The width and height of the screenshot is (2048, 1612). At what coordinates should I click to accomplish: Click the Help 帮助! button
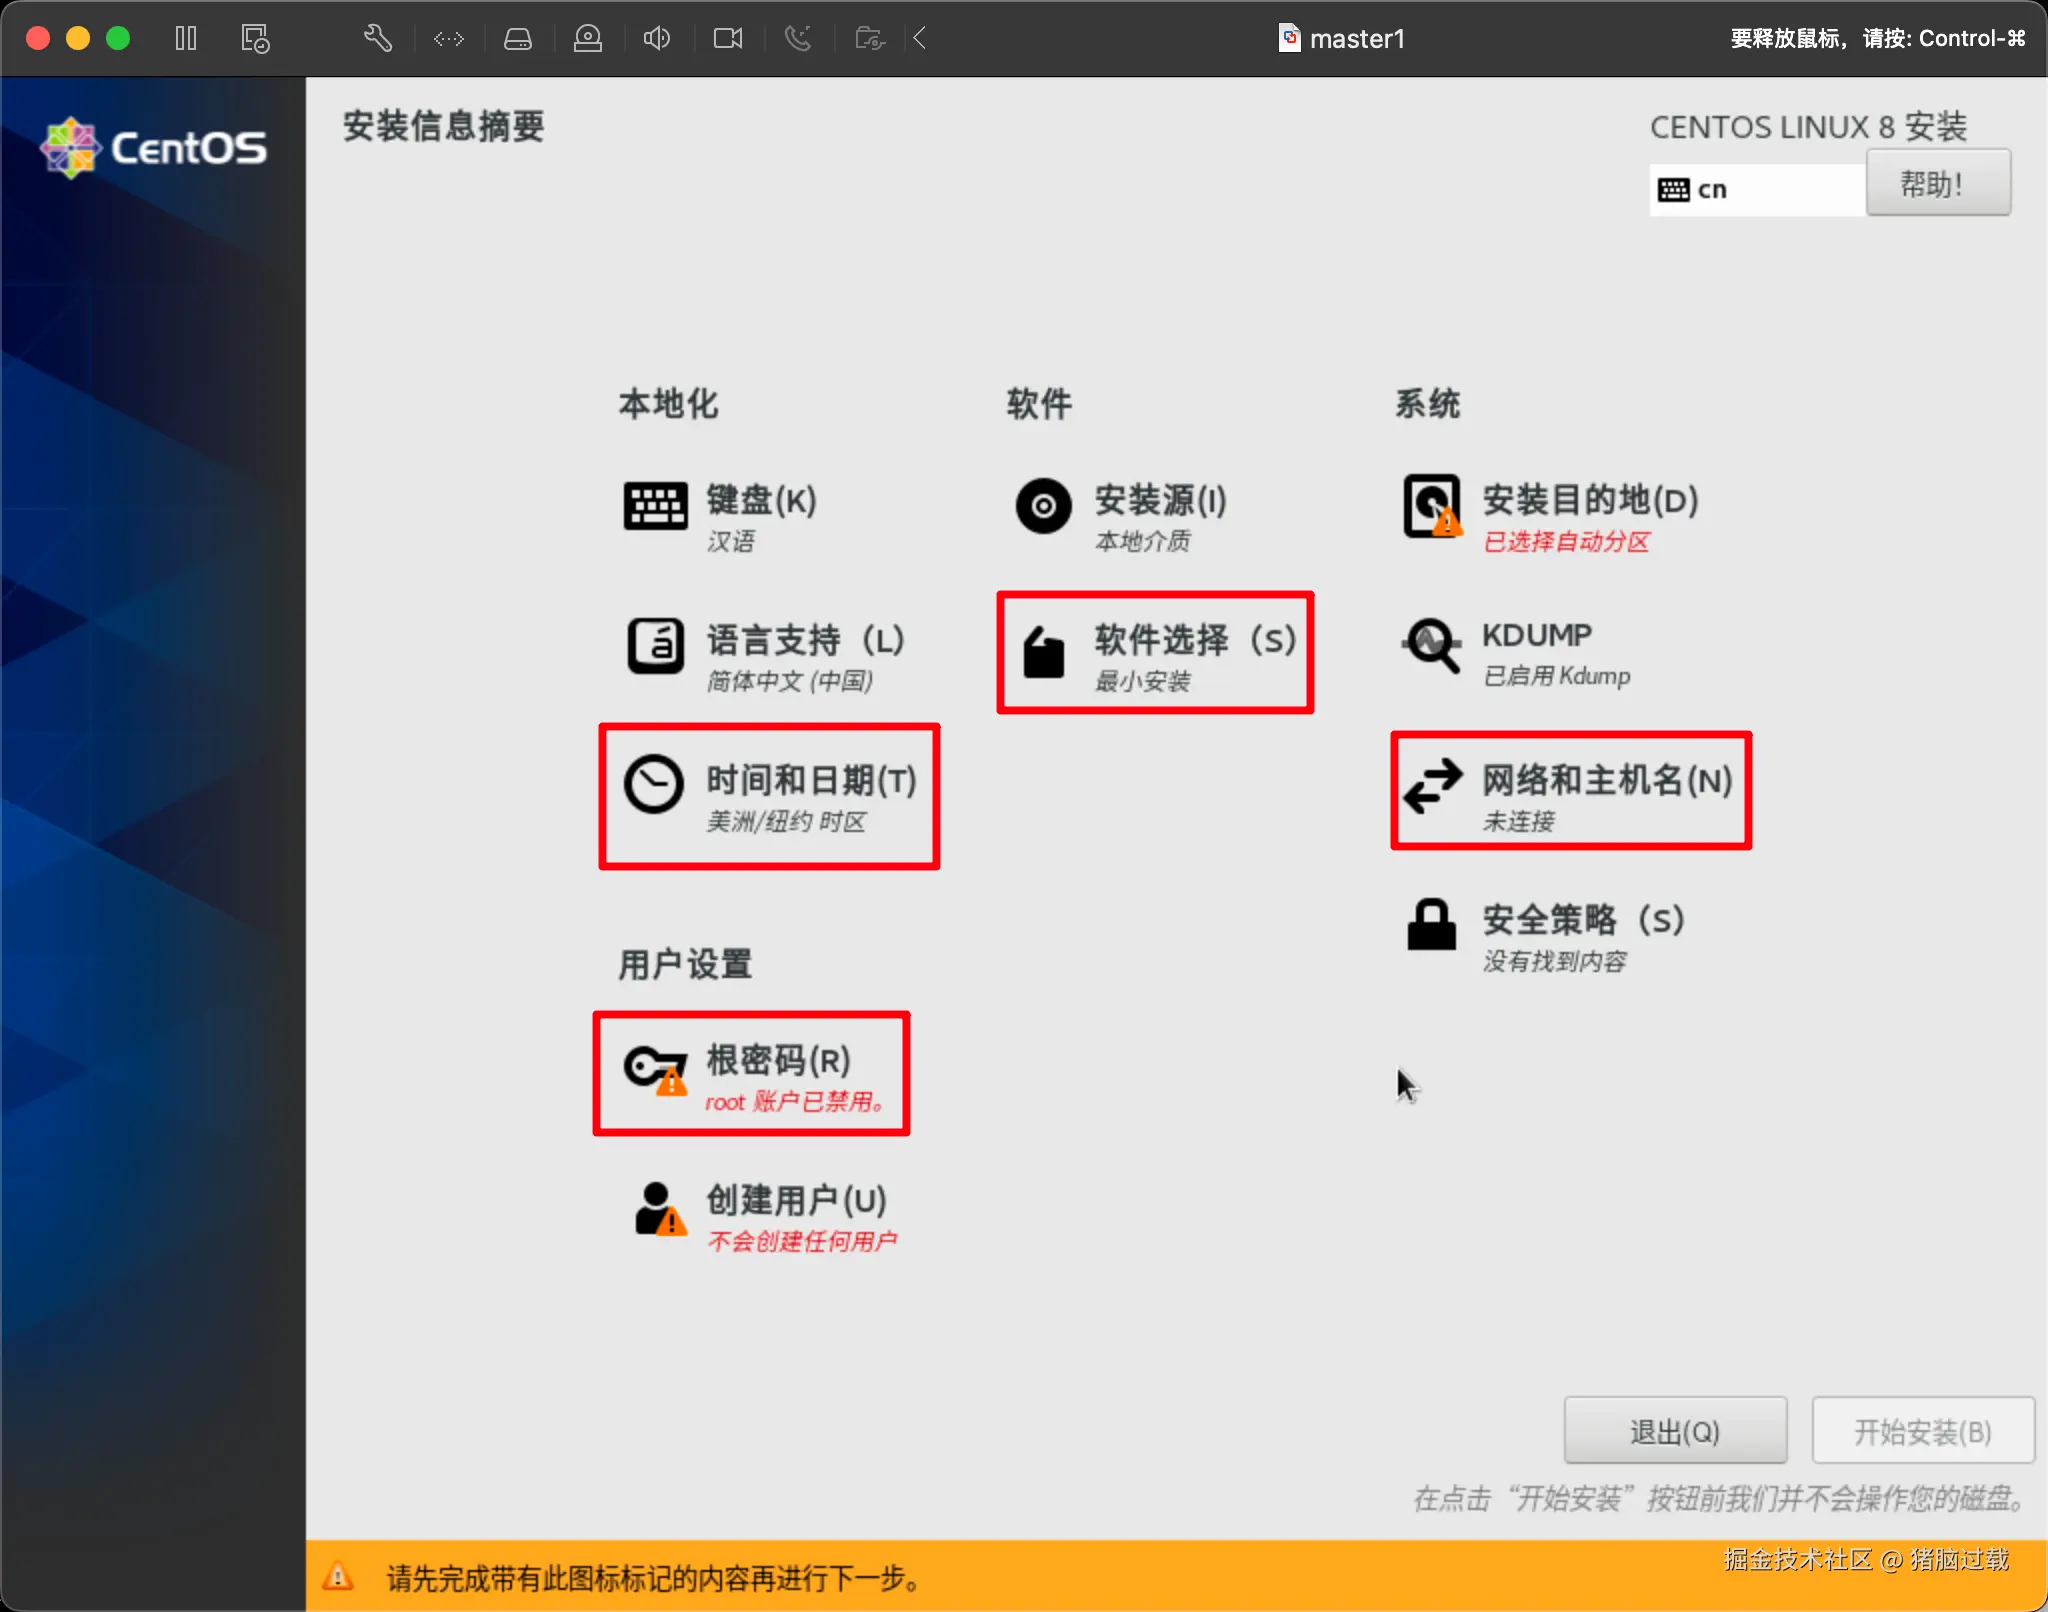pyautogui.click(x=1937, y=184)
